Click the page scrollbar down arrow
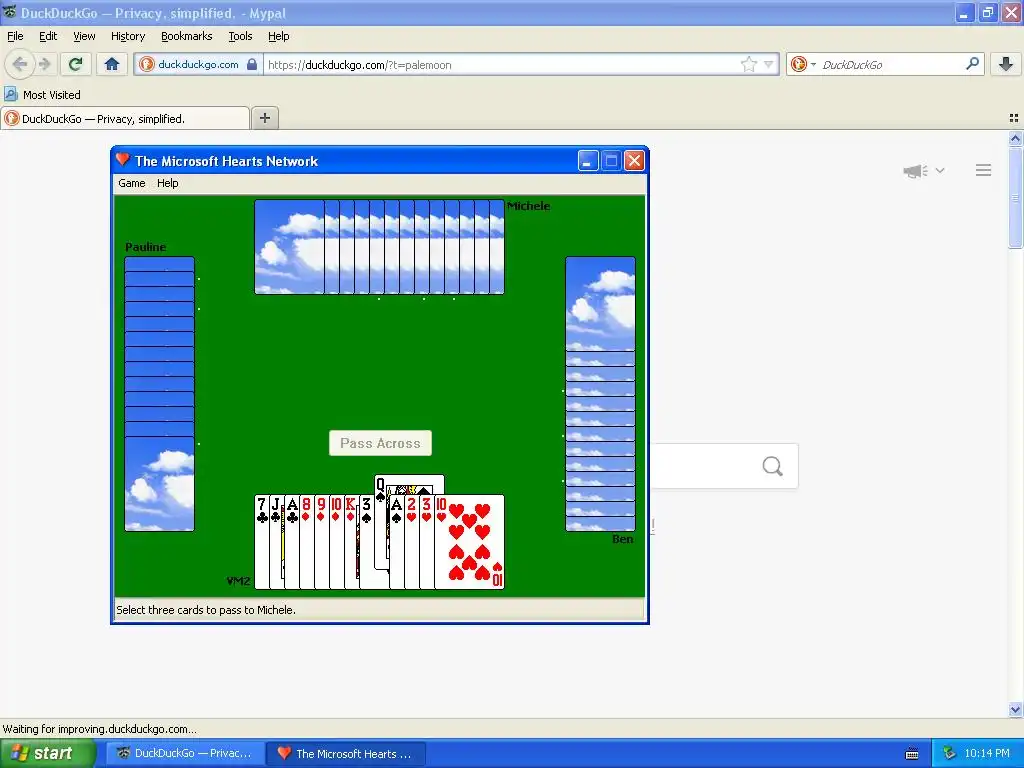The image size is (1024, 768). click(1015, 709)
